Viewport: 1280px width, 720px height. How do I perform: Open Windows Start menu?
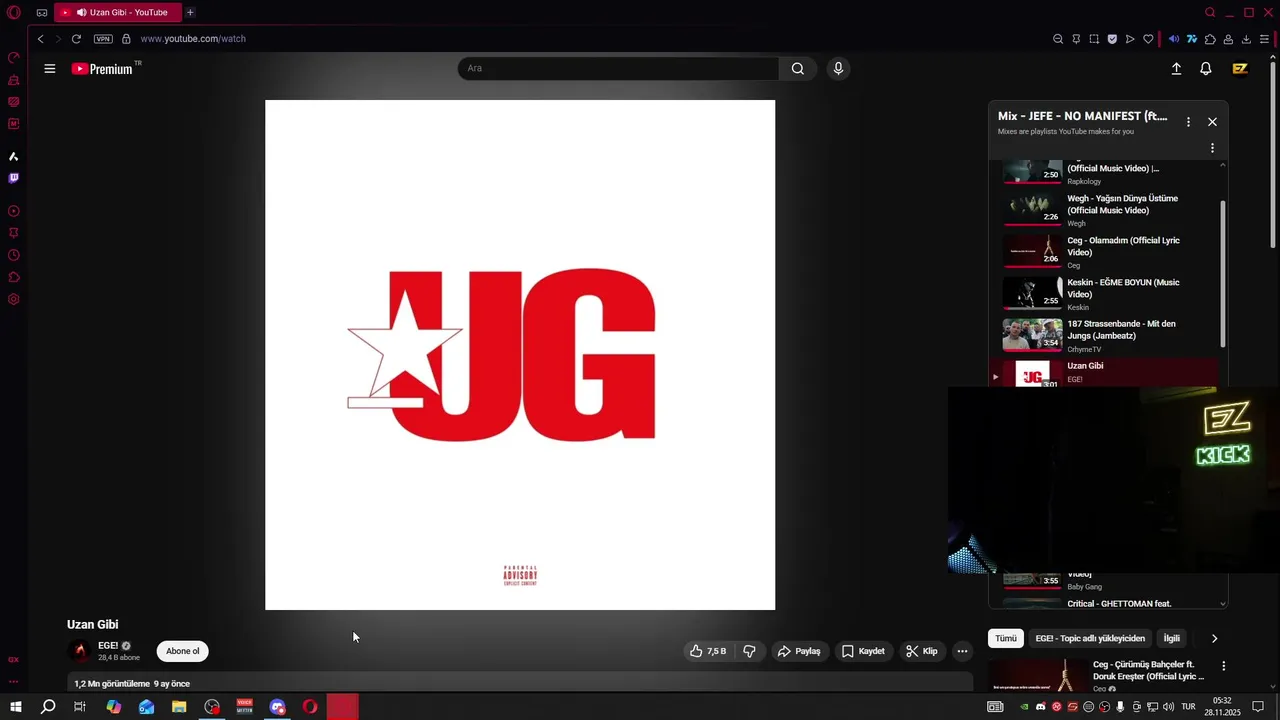pos(15,707)
